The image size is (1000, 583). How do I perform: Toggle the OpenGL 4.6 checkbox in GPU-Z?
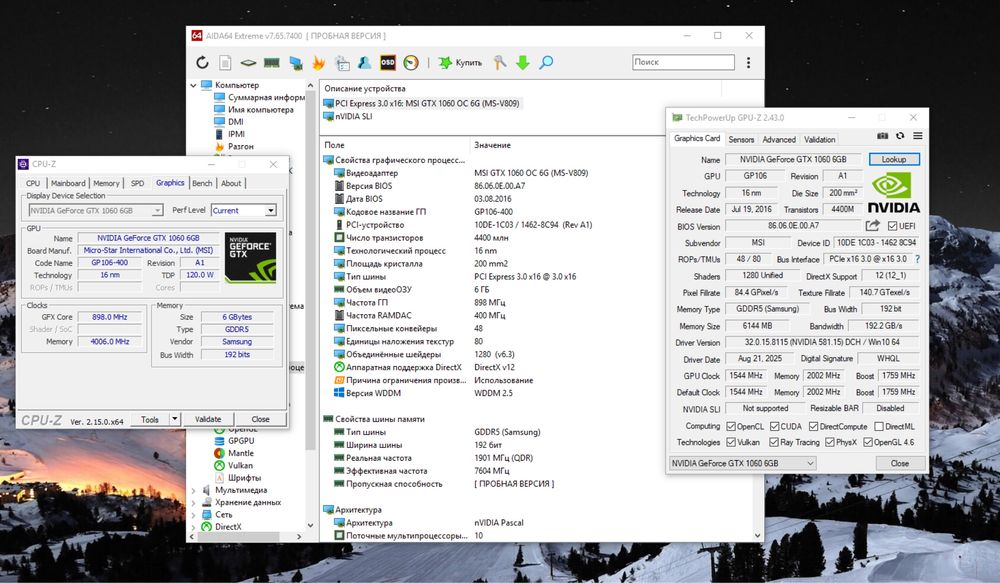867,442
